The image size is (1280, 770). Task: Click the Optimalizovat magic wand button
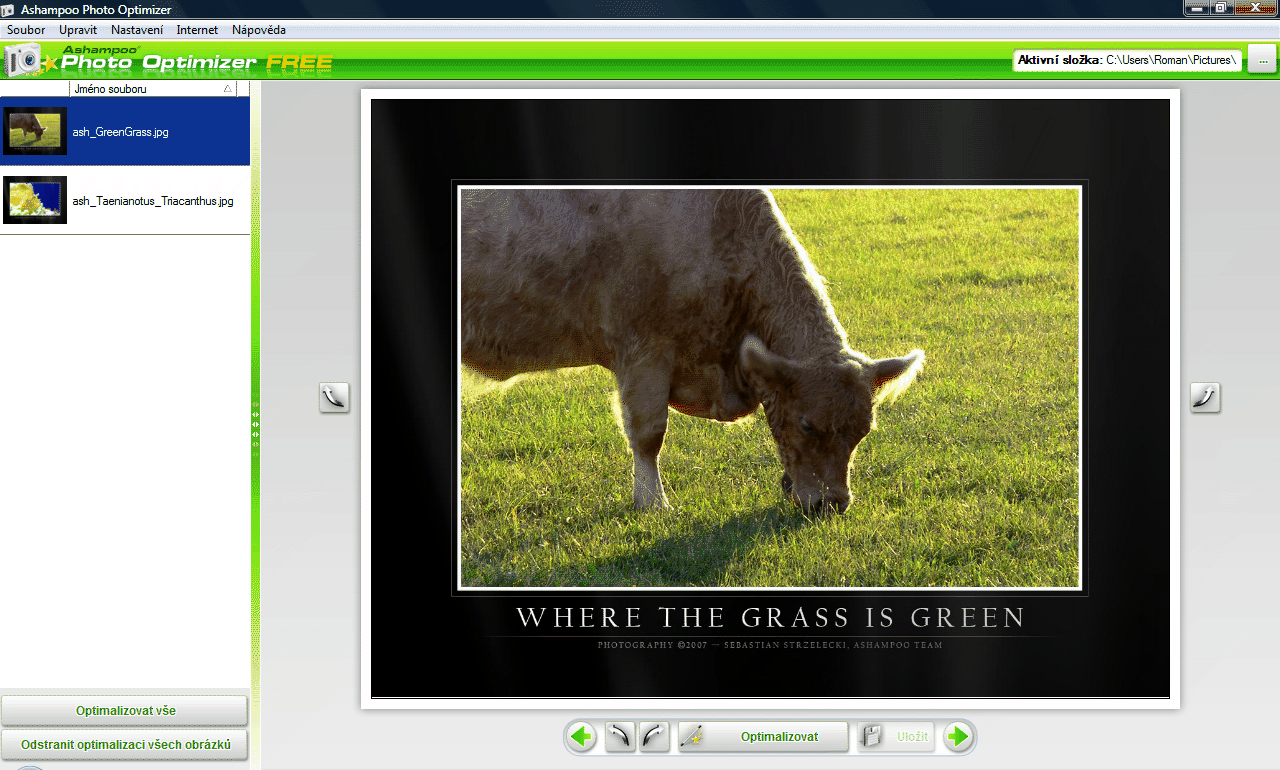point(763,737)
